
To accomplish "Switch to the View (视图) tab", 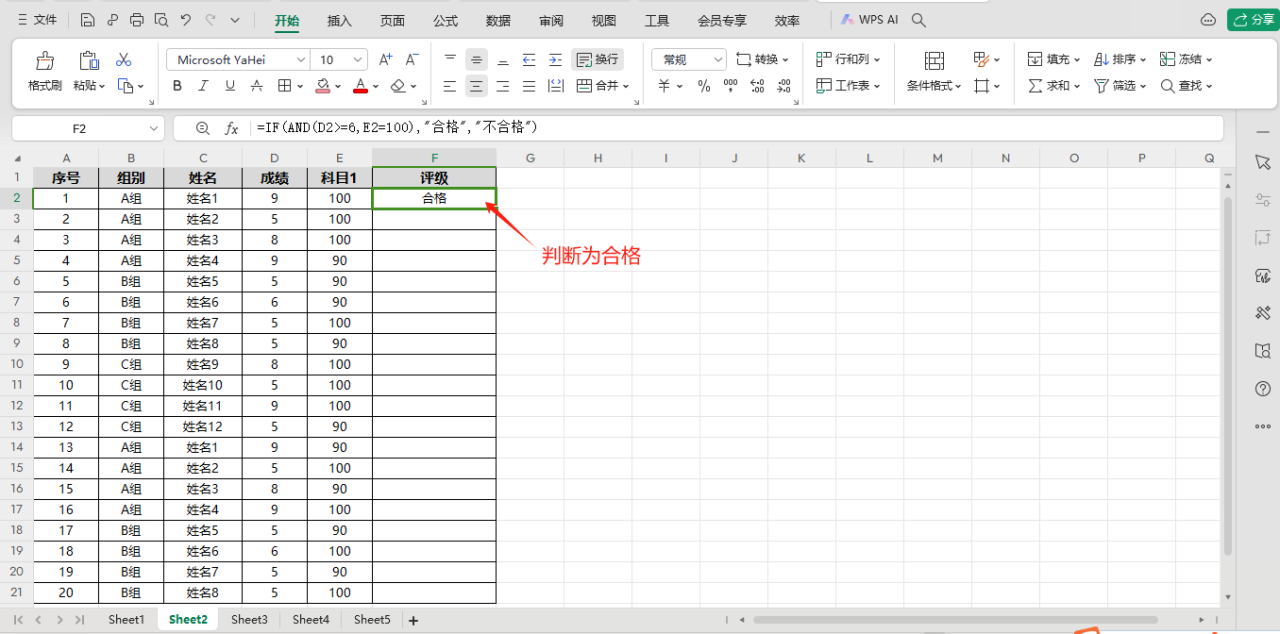I will pos(604,20).
